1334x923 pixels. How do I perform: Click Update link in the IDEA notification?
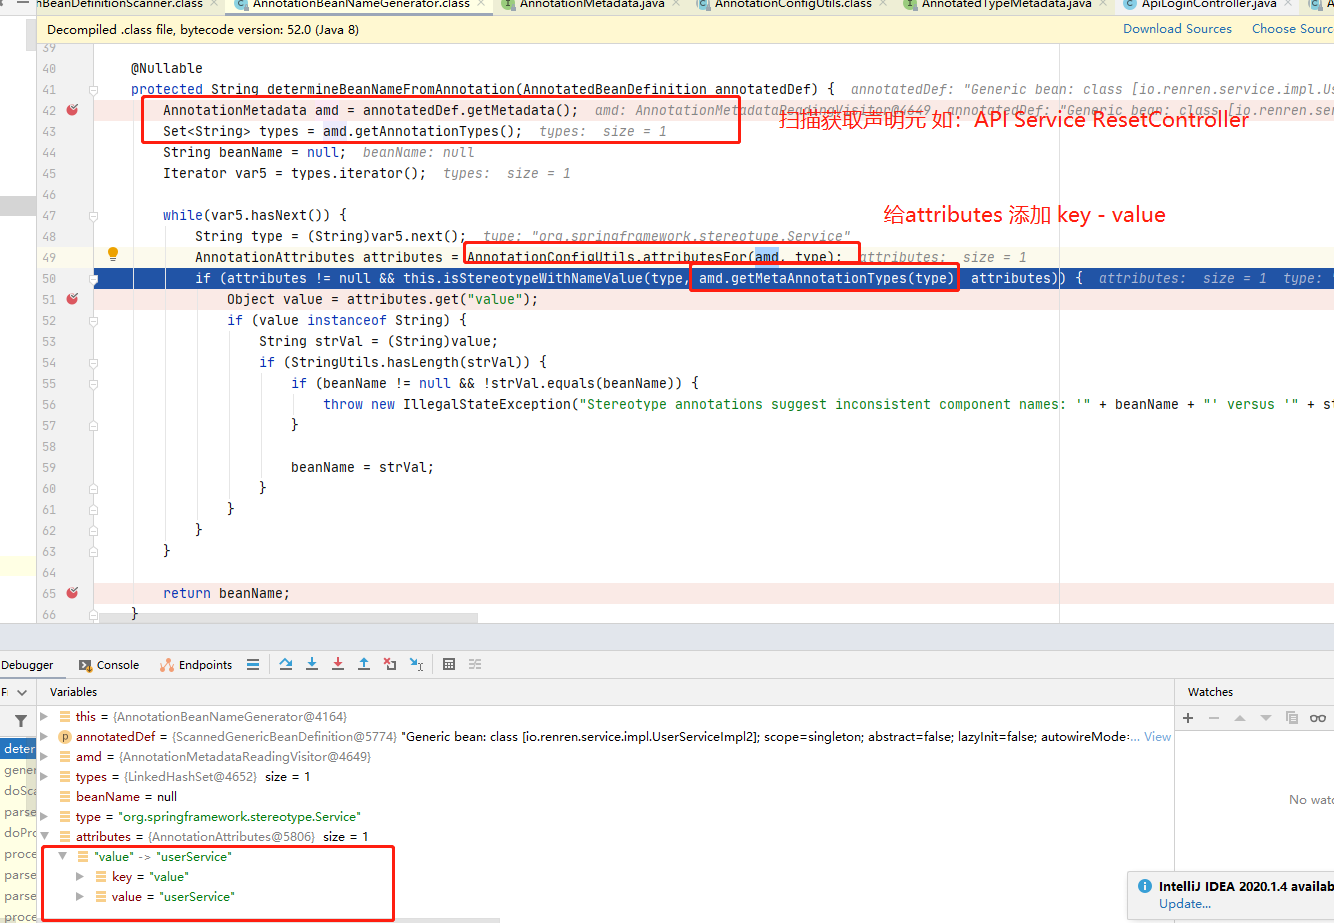pyautogui.click(x=1184, y=903)
